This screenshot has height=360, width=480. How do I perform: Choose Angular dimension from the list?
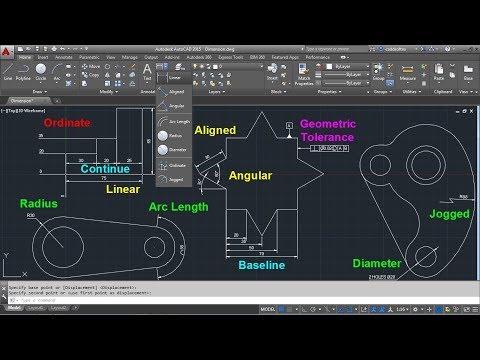174,106
